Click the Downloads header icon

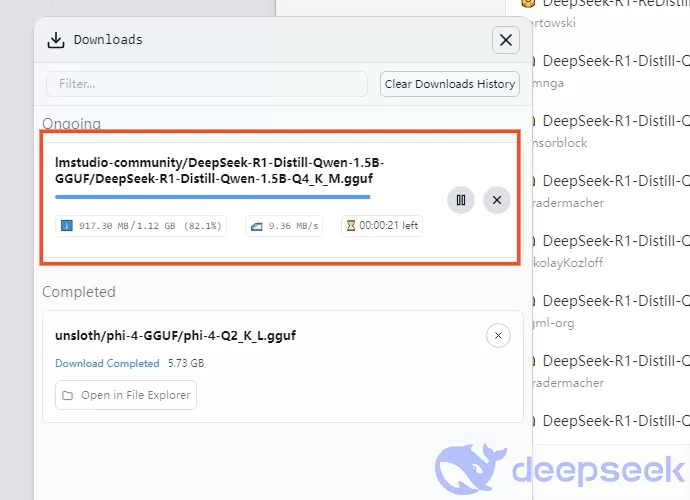click(56, 40)
